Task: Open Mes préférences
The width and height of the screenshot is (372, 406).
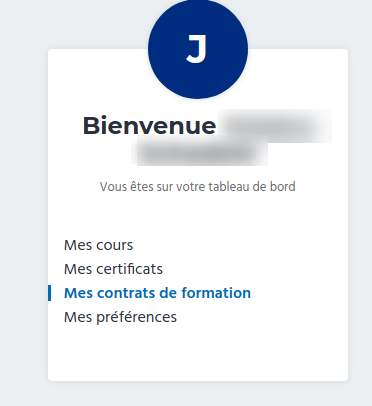Action: tap(120, 317)
